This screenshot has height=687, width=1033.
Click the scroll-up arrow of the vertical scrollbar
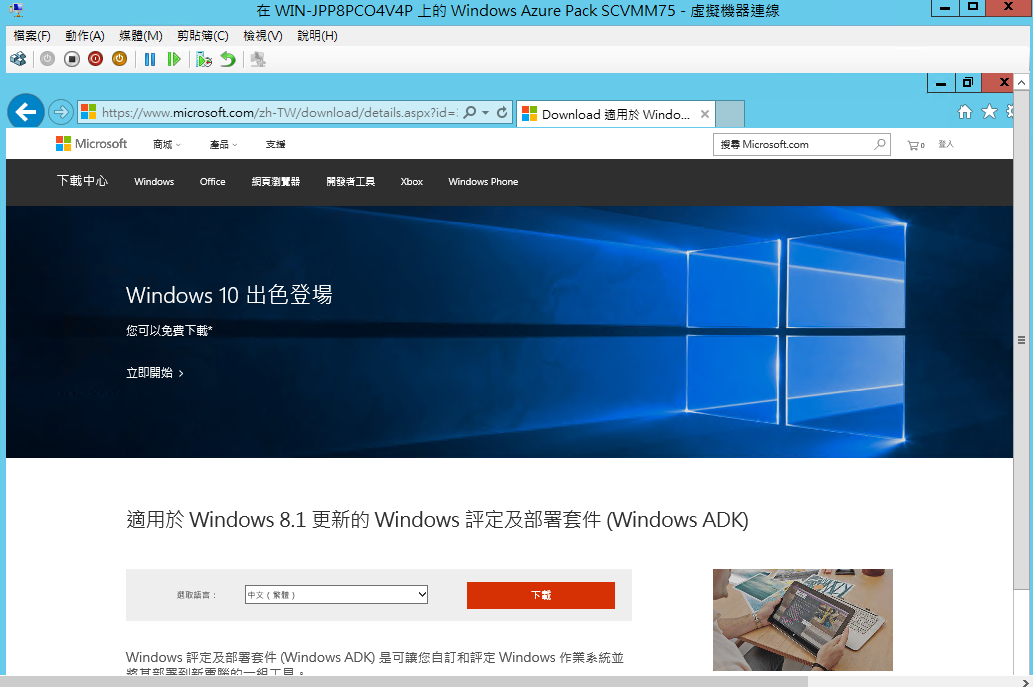click(1021, 82)
